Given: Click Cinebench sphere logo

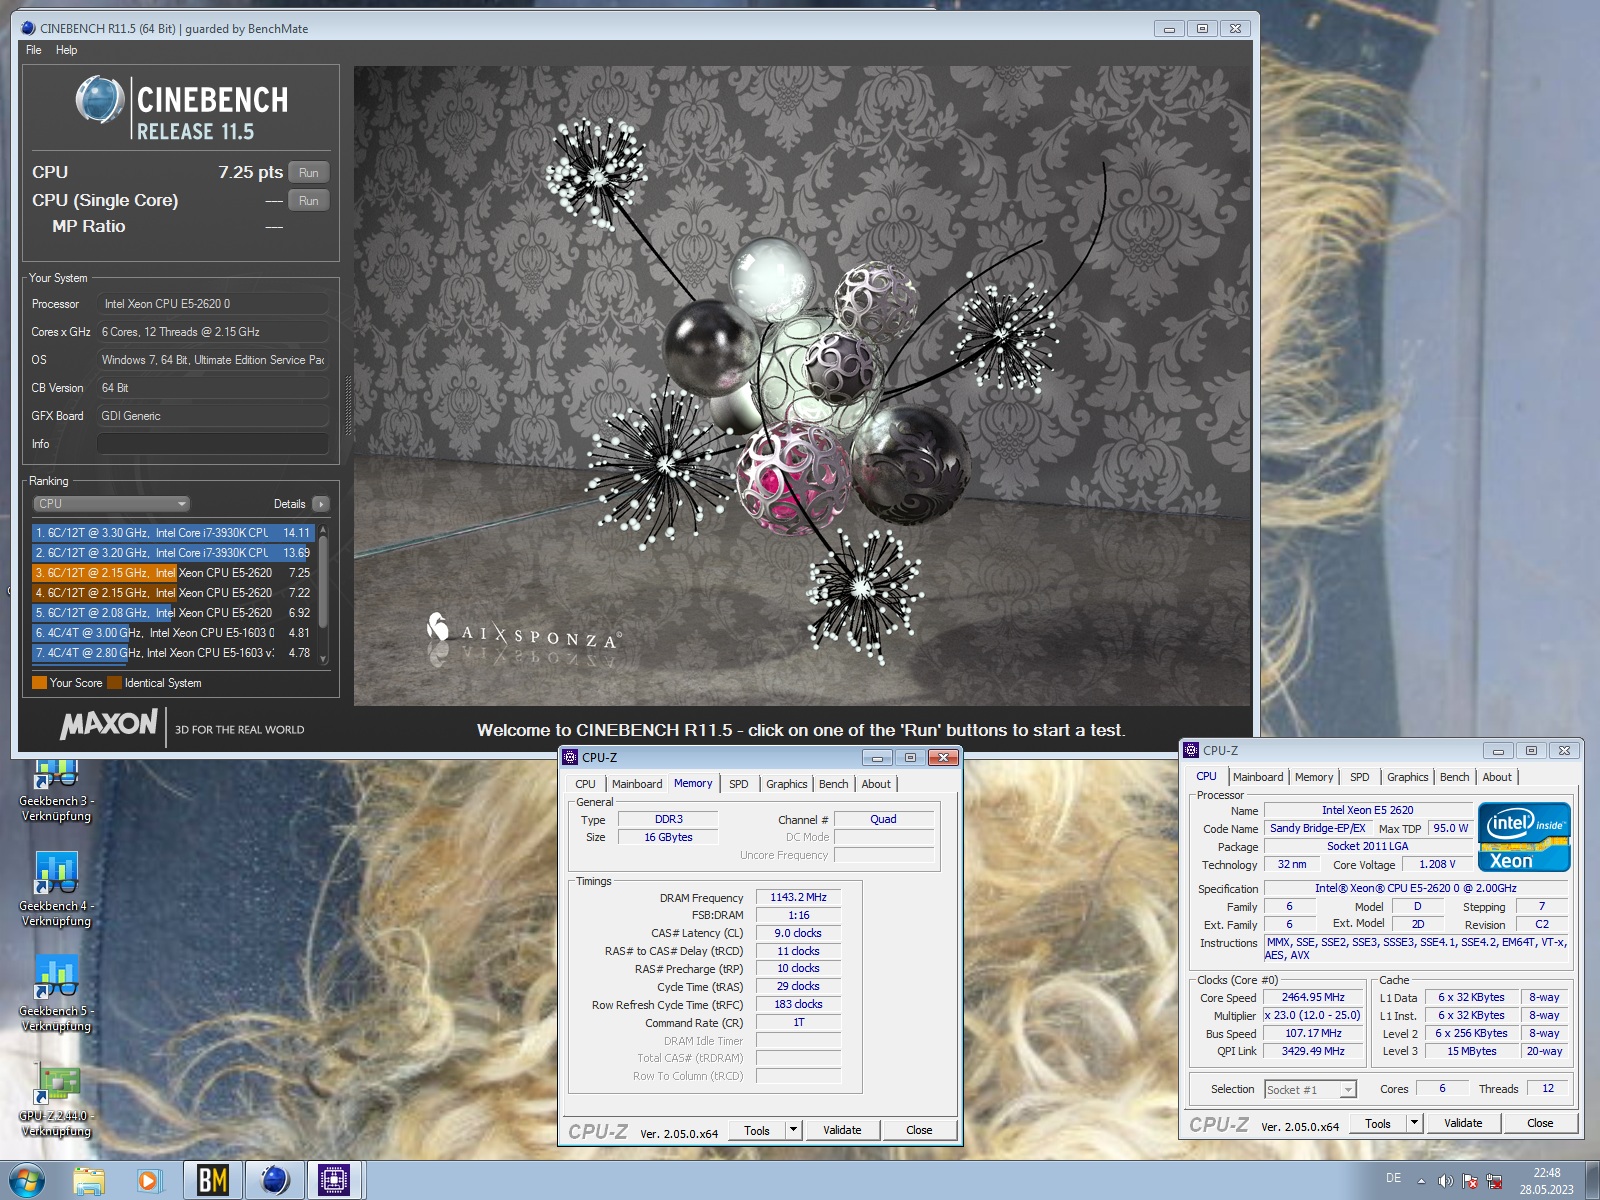Looking at the screenshot, I should pos(99,100).
